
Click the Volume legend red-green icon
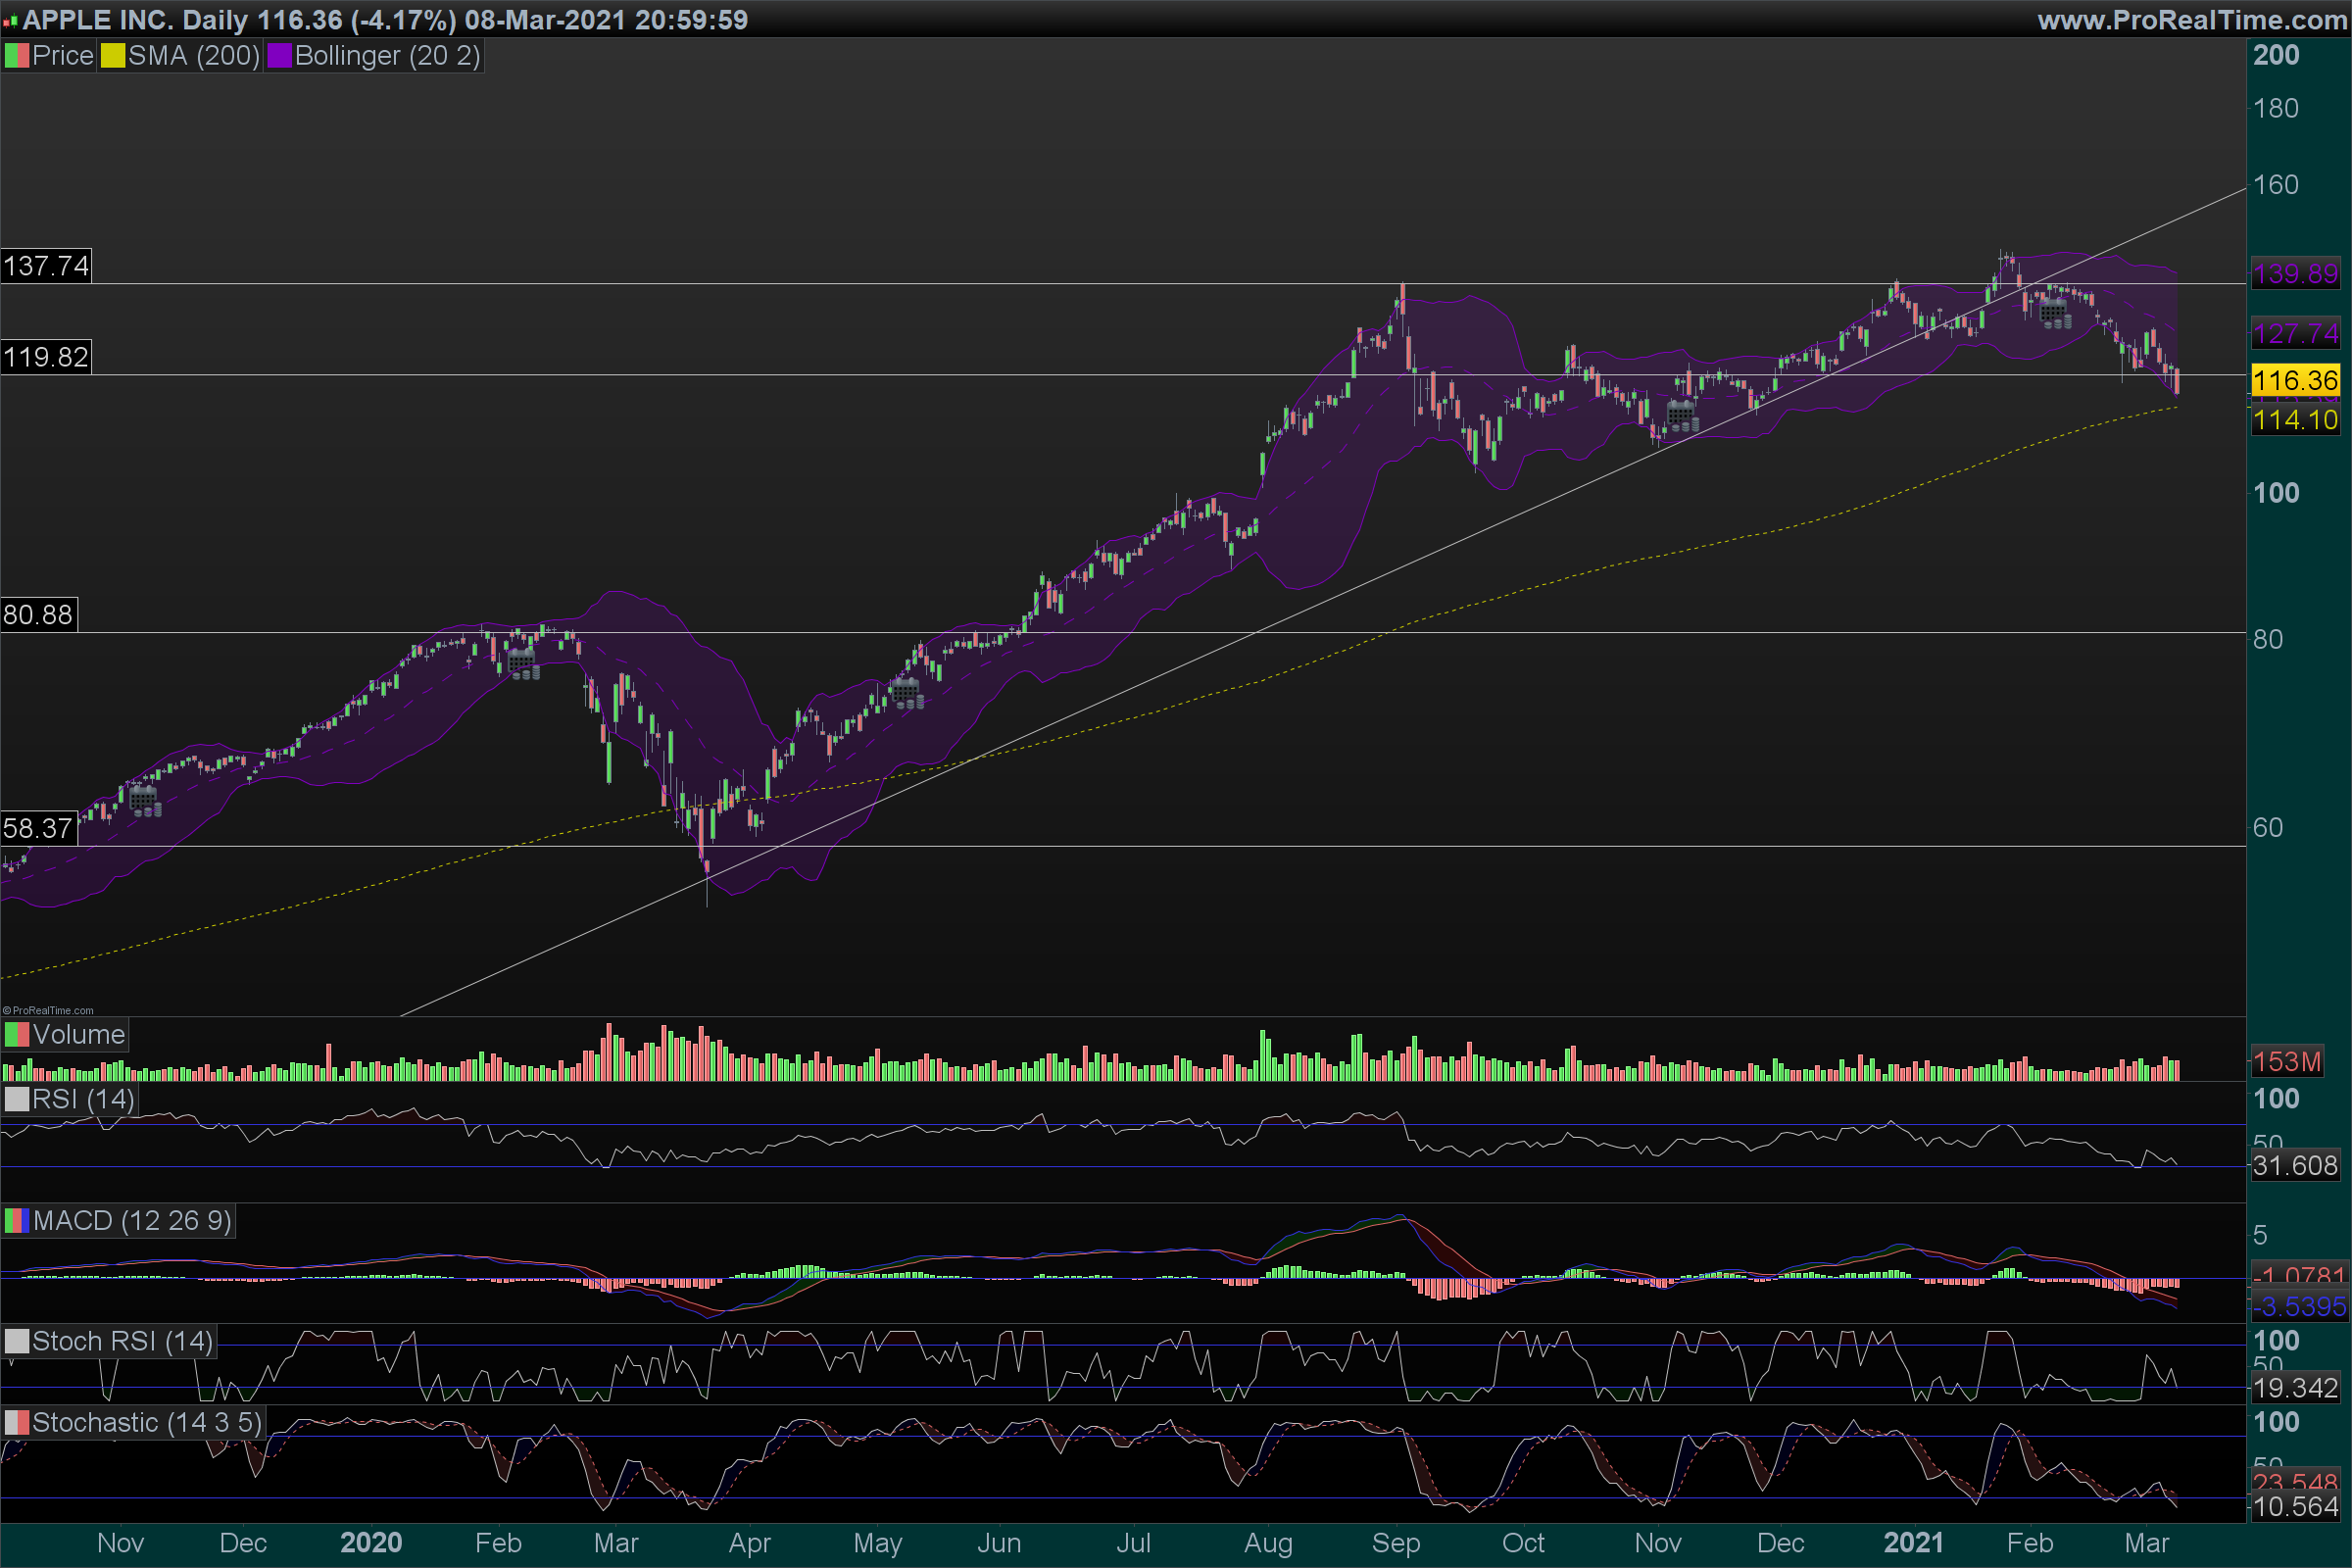[17, 1034]
